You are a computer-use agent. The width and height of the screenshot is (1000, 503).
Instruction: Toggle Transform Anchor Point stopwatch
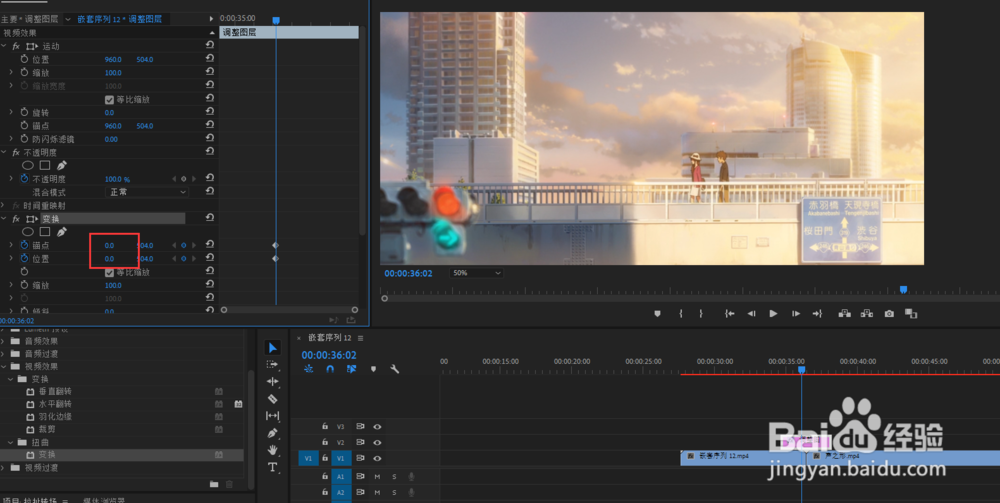pyautogui.click(x=24, y=245)
